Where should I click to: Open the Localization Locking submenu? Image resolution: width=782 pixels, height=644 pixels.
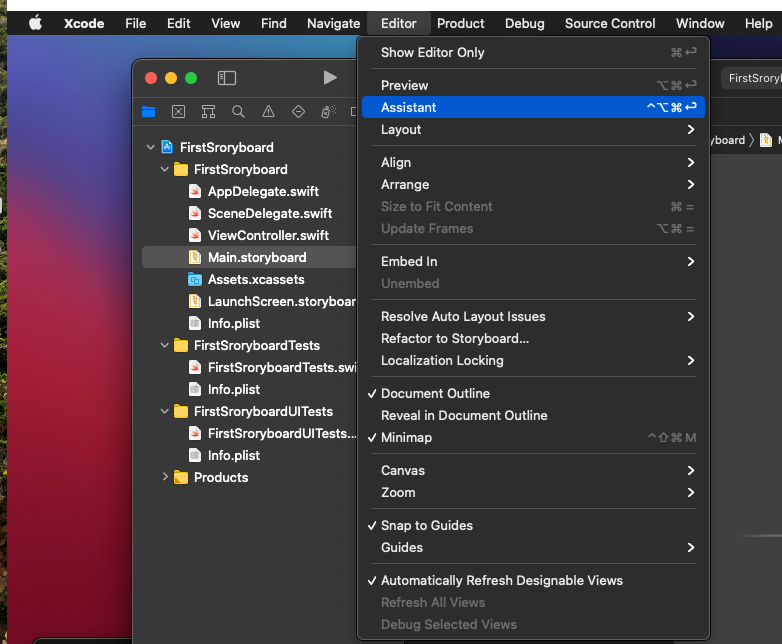[533, 360]
